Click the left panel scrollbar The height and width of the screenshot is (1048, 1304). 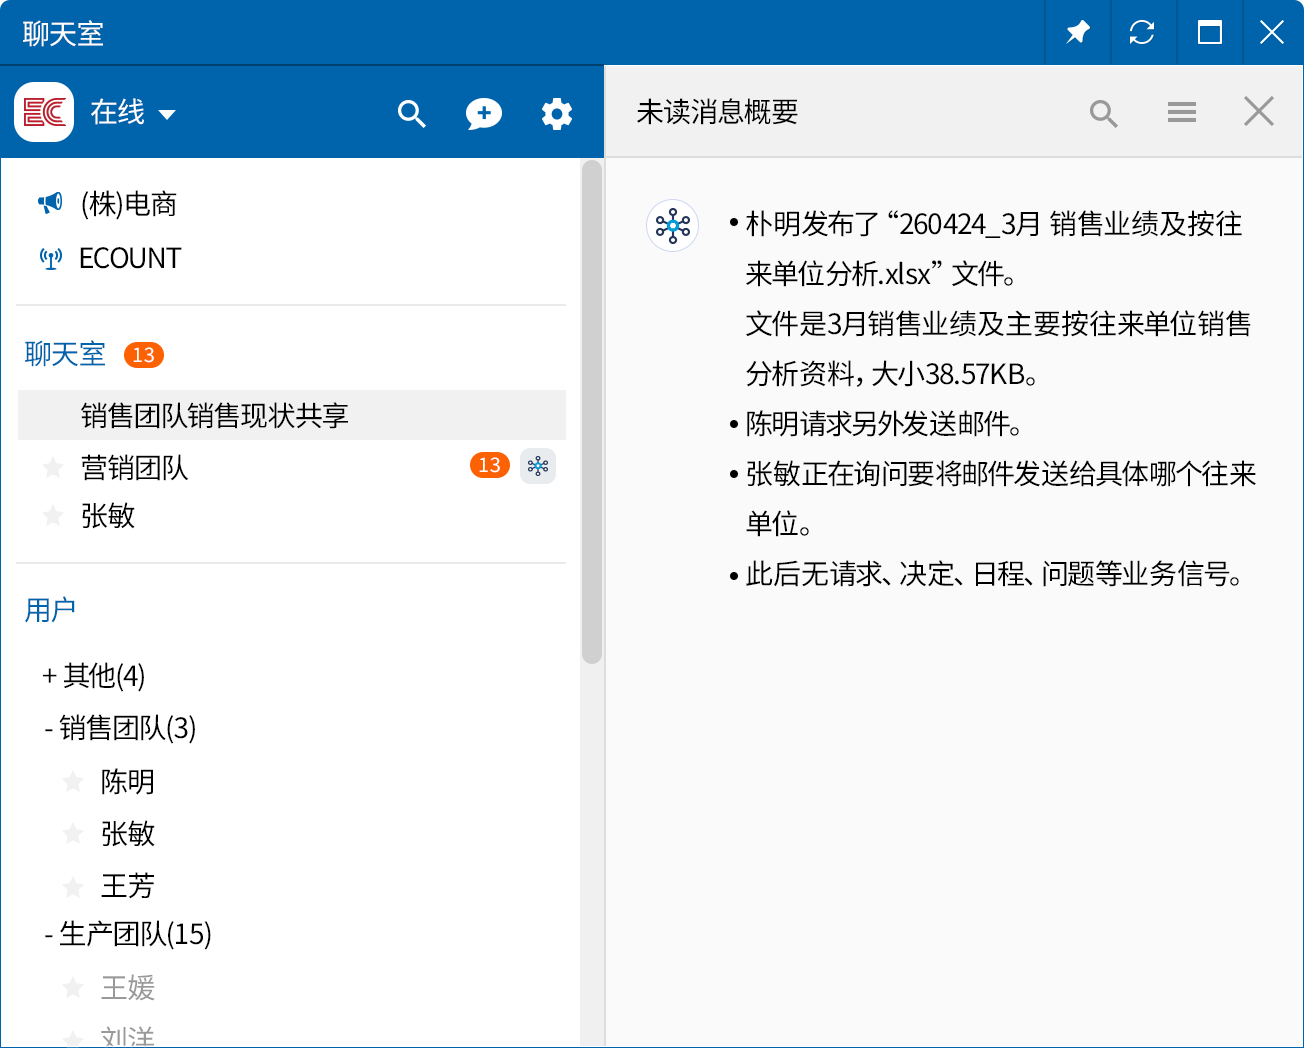592,412
